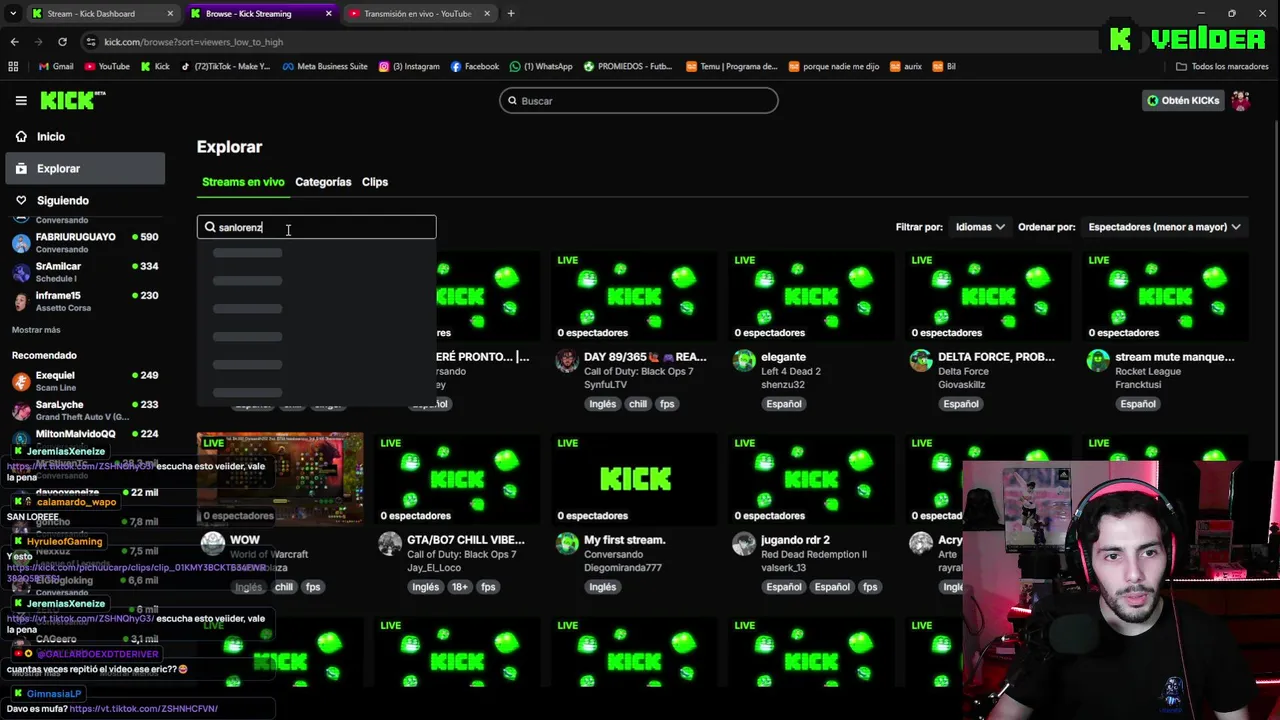The width and height of the screenshot is (1280, 720).
Task: Open Exequiel recommended channel
Action: 85,381
